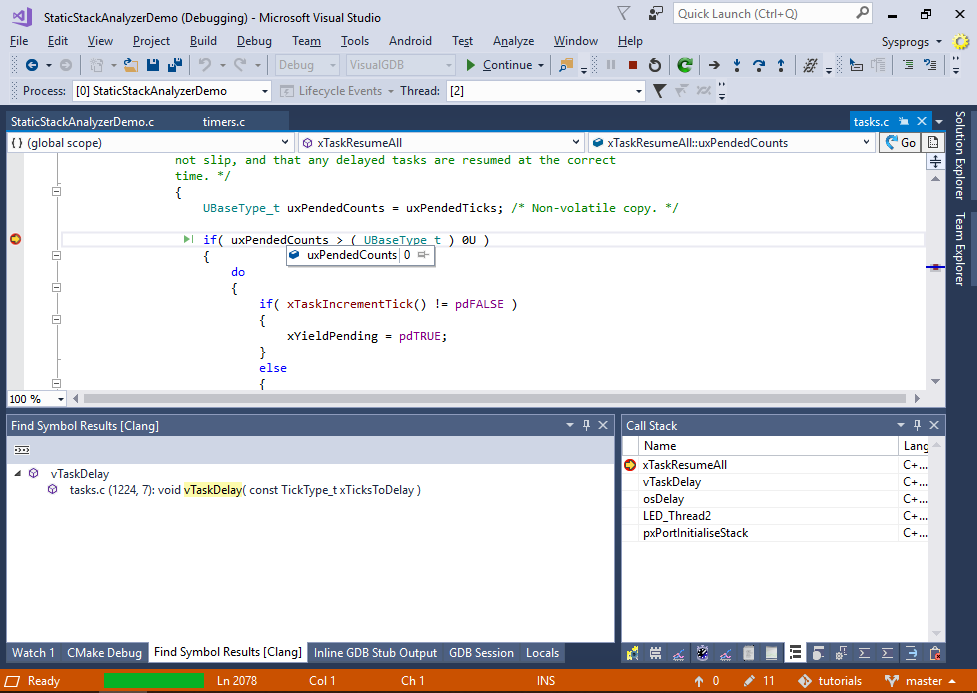Open the Process dropdown for StaticStackAnalyzerDemo
The height and width of the screenshot is (693, 977).
[x=265, y=91]
